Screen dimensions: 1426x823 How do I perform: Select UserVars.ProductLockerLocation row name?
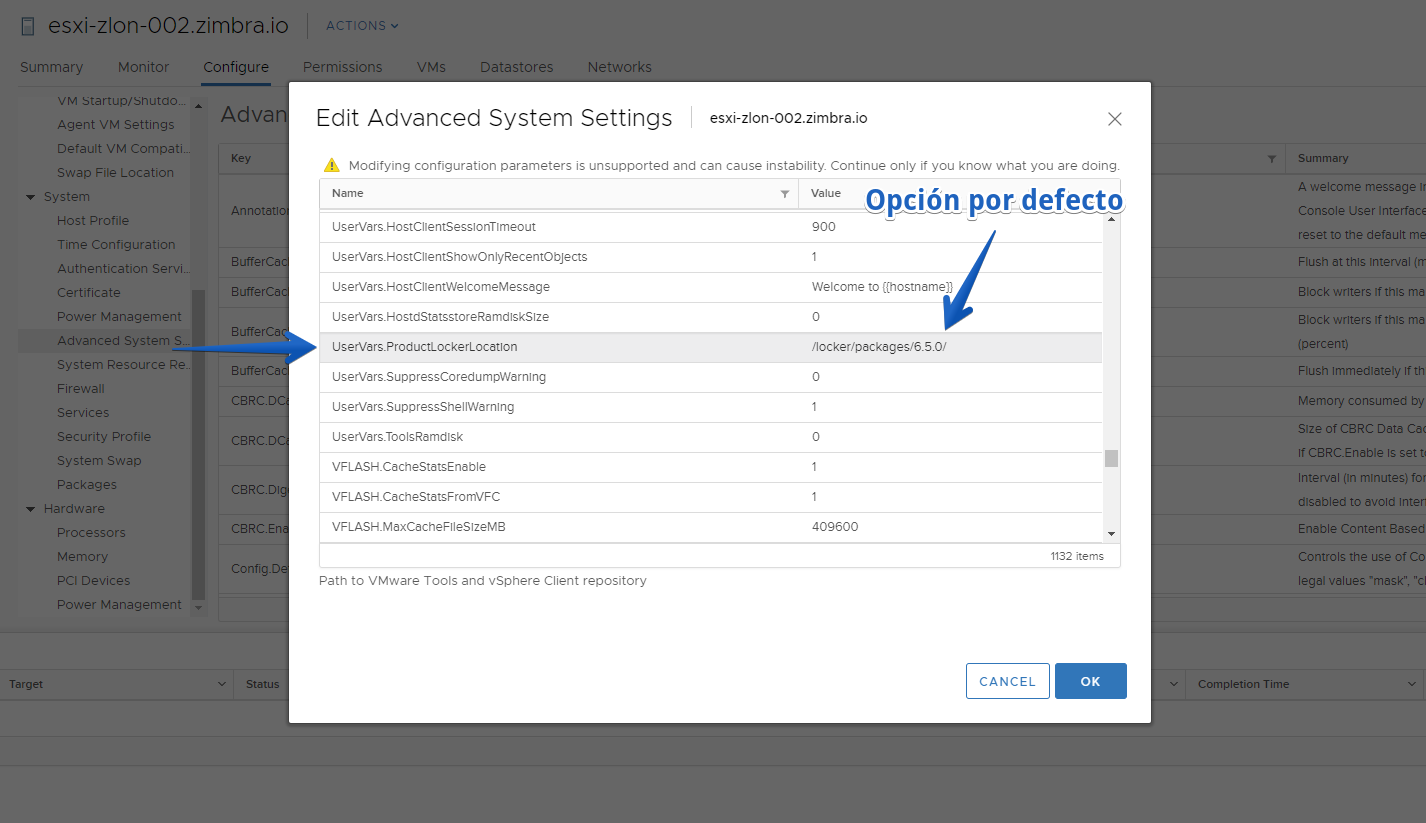pos(425,347)
